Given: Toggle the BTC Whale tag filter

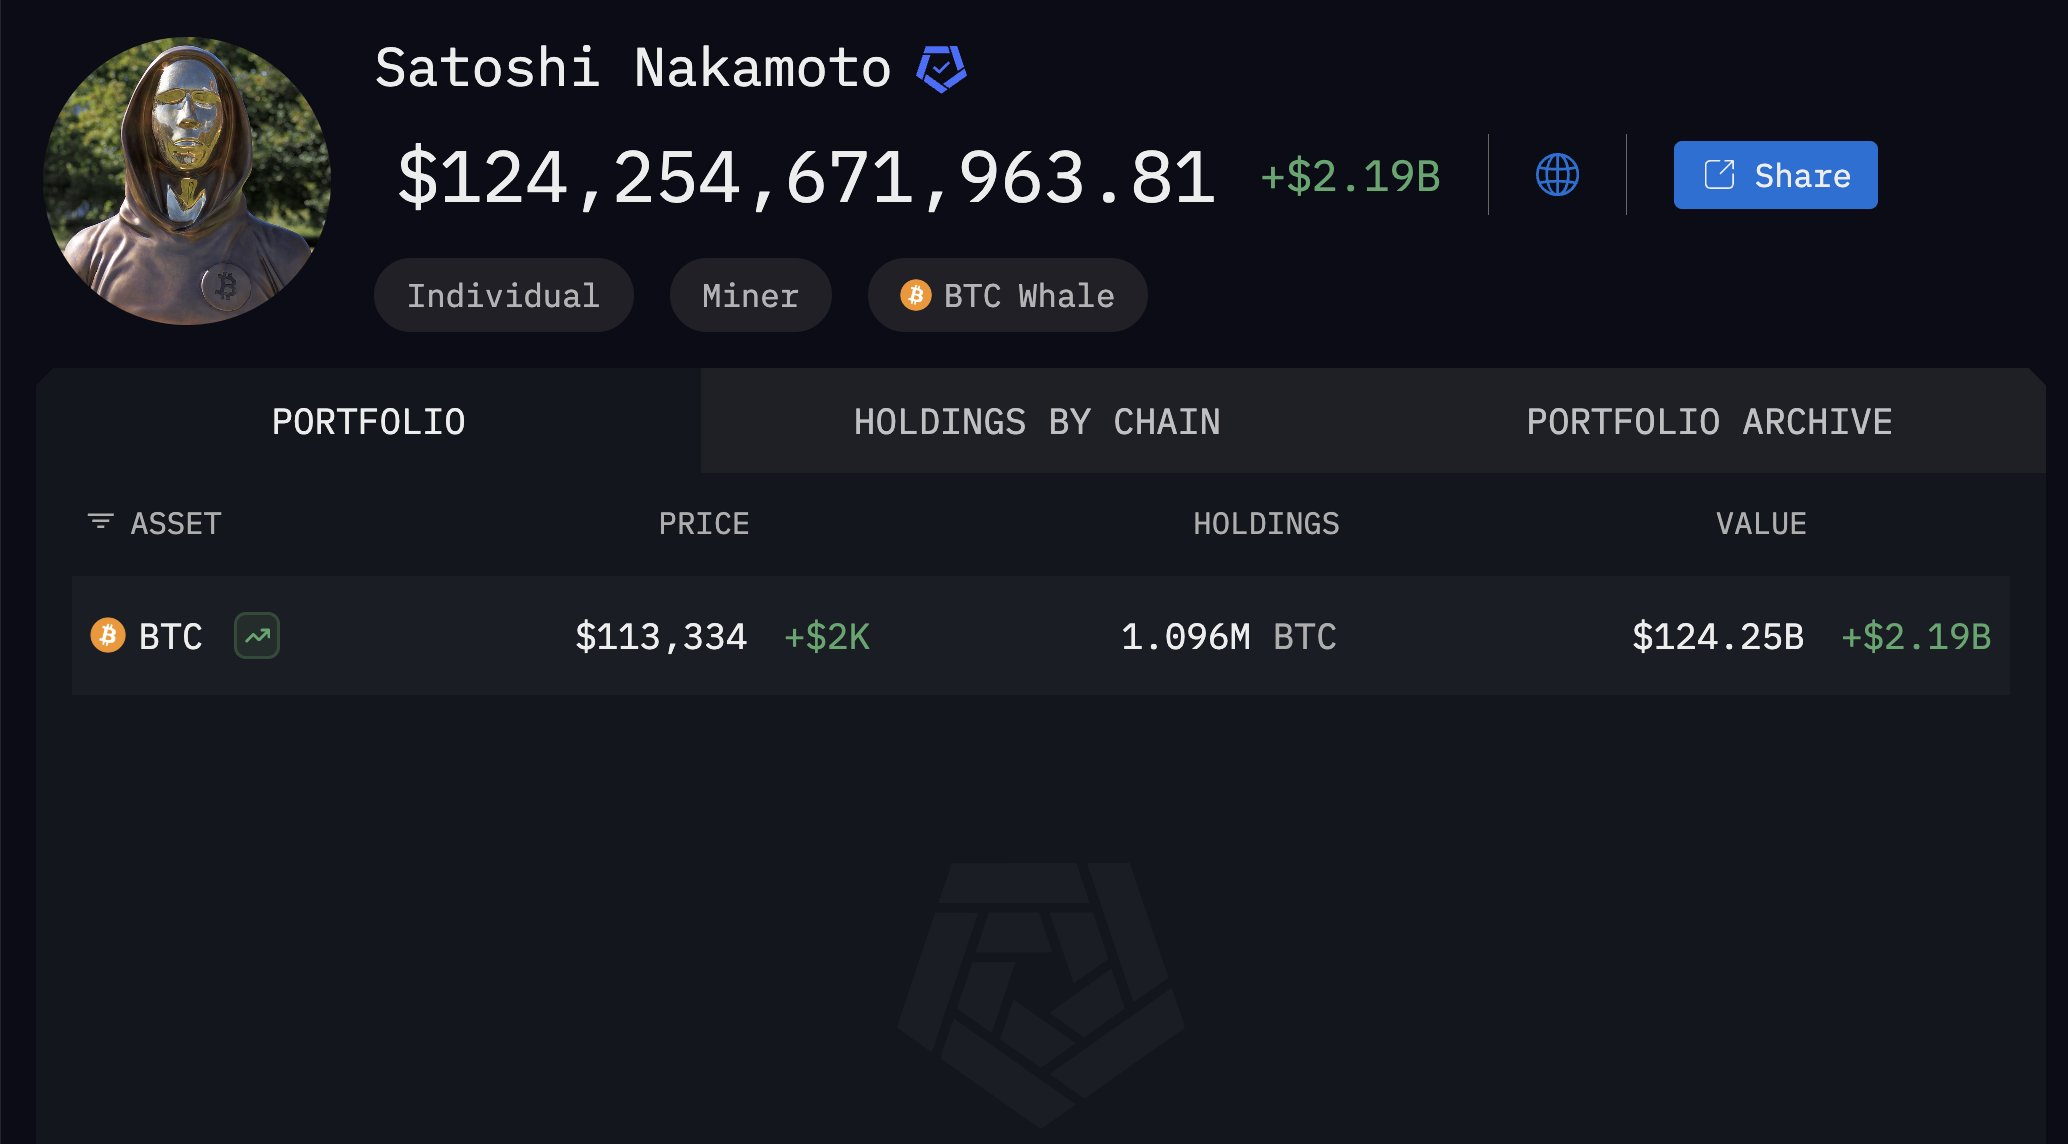Looking at the screenshot, I should click(1006, 295).
